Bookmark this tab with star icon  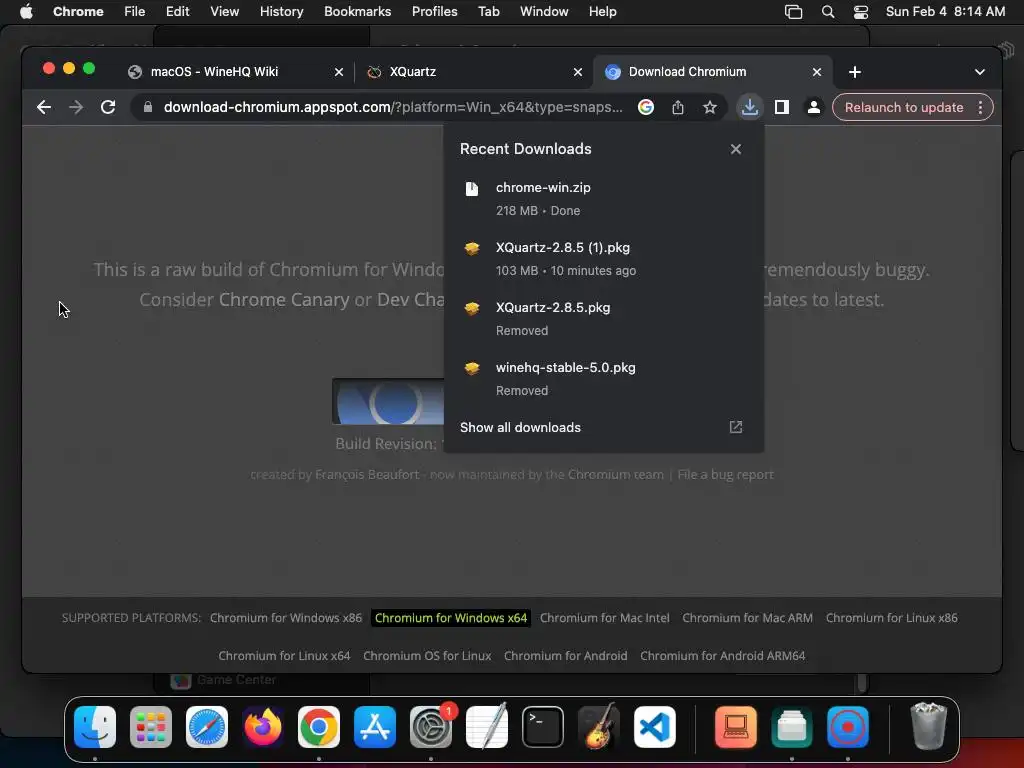pos(709,107)
